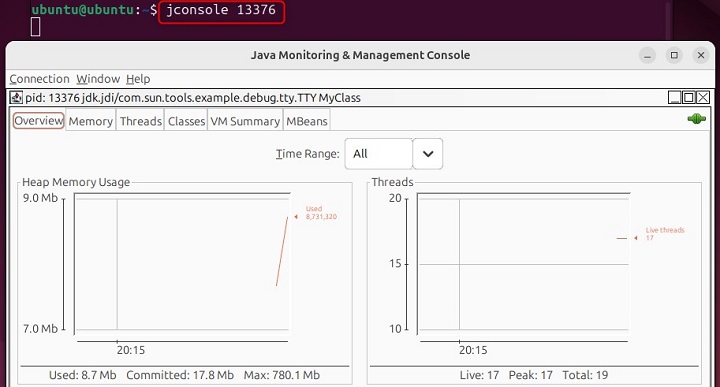Image resolution: width=720 pixels, height=387 pixels.
Task: Click the '9.0 Mb' heap axis label
Action: [40, 198]
